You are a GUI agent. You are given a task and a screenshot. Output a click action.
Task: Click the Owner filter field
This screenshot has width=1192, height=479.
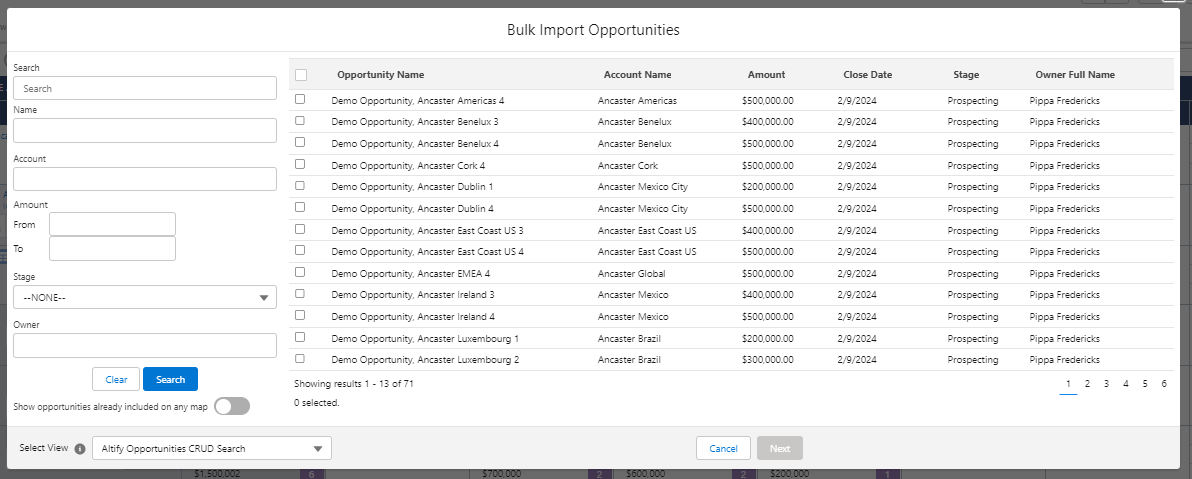(x=144, y=345)
